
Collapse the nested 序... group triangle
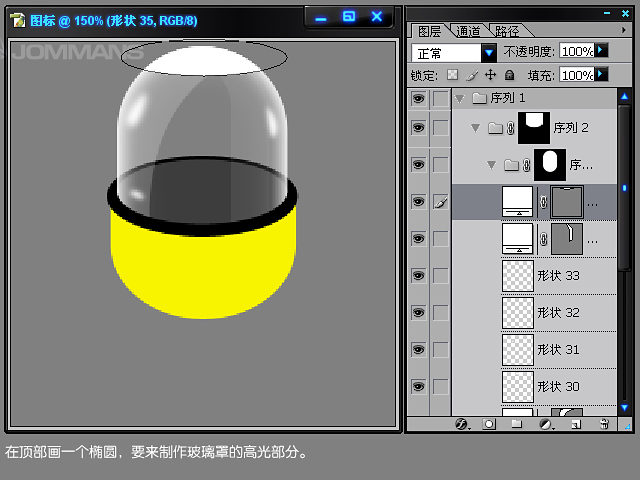pos(491,165)
